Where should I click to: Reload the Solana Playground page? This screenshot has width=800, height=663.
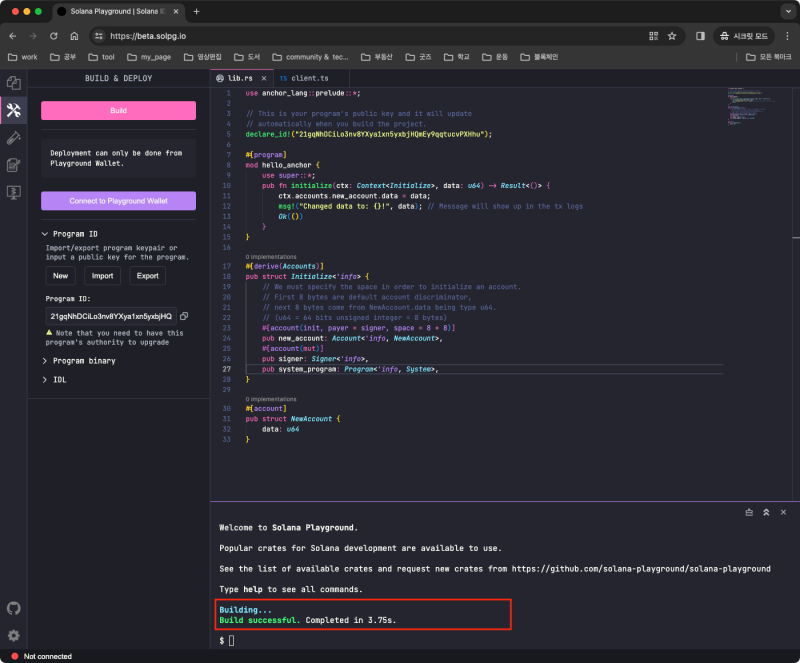[x=54, y=36]
